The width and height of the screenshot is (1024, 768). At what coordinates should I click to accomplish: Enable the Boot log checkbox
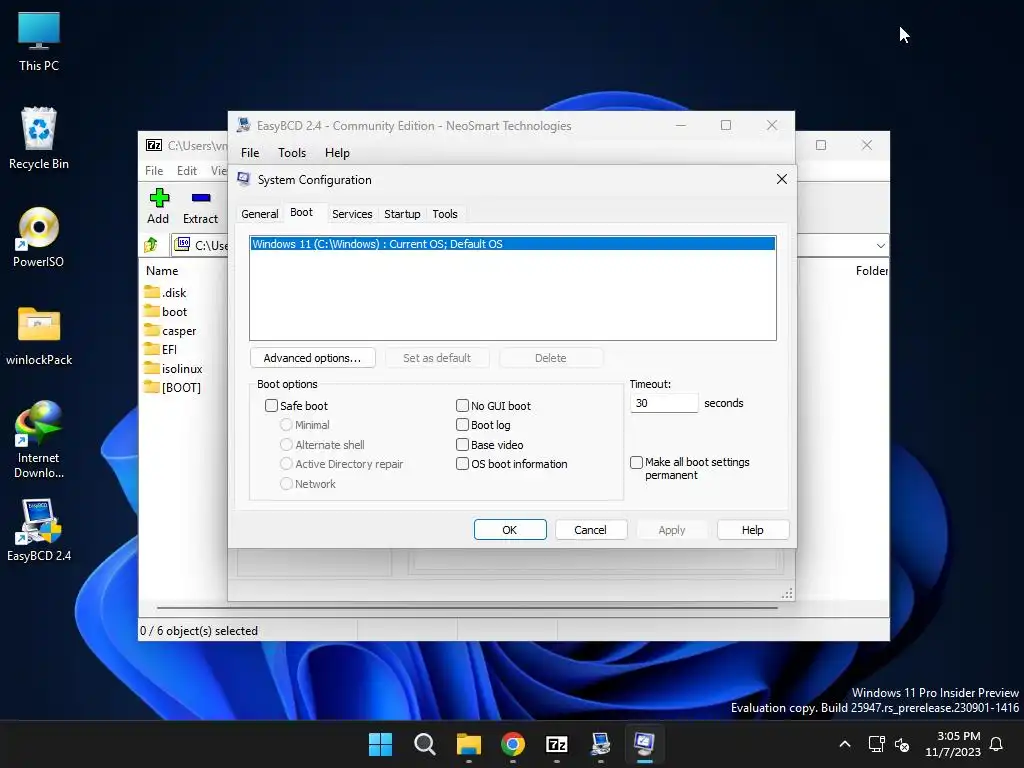(462, 424)
